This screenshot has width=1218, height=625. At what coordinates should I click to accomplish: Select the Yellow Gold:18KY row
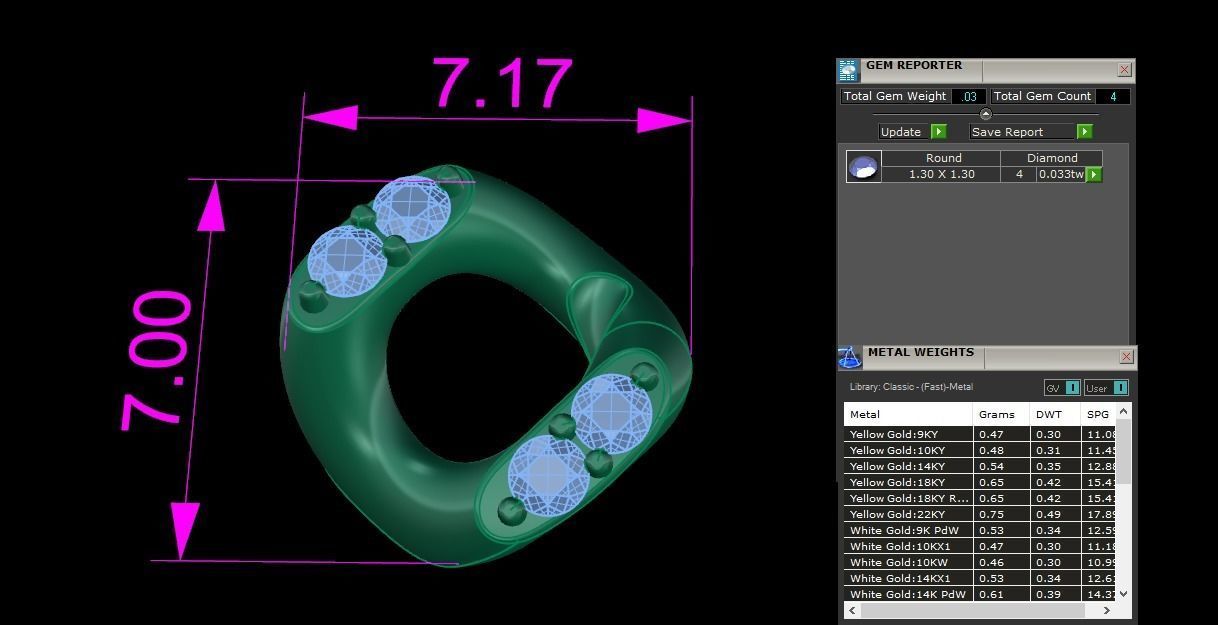pos(980,482)
